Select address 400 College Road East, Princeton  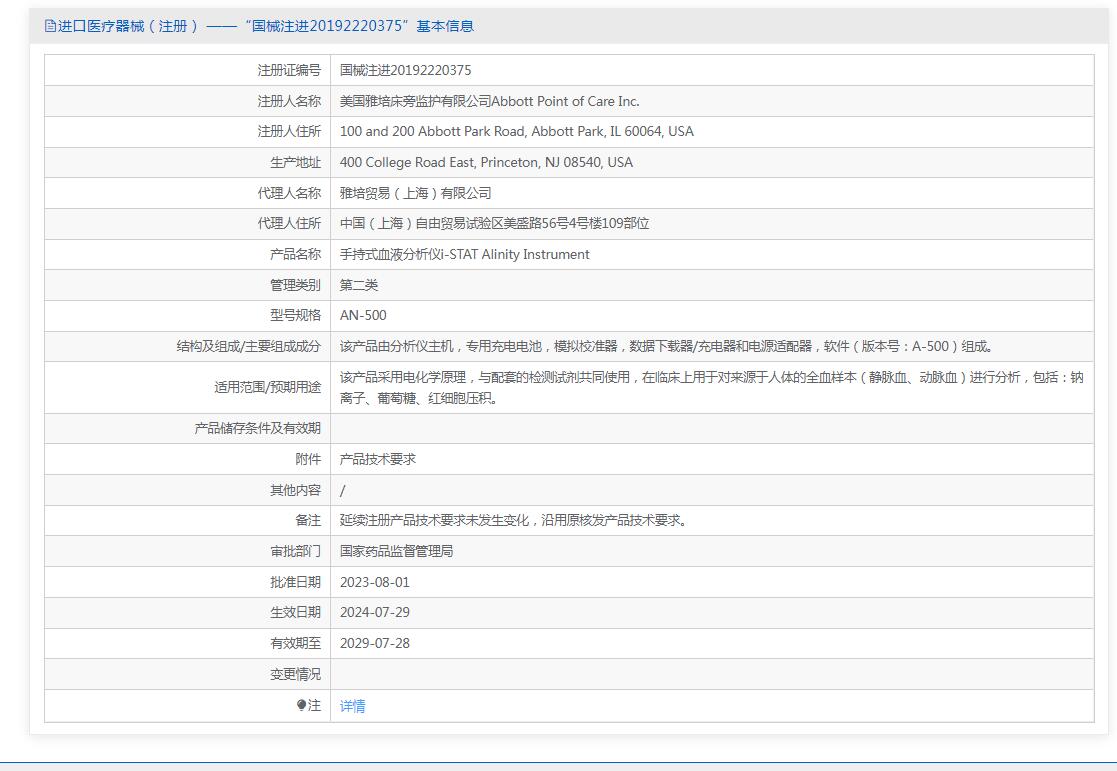tap(440, 162)
